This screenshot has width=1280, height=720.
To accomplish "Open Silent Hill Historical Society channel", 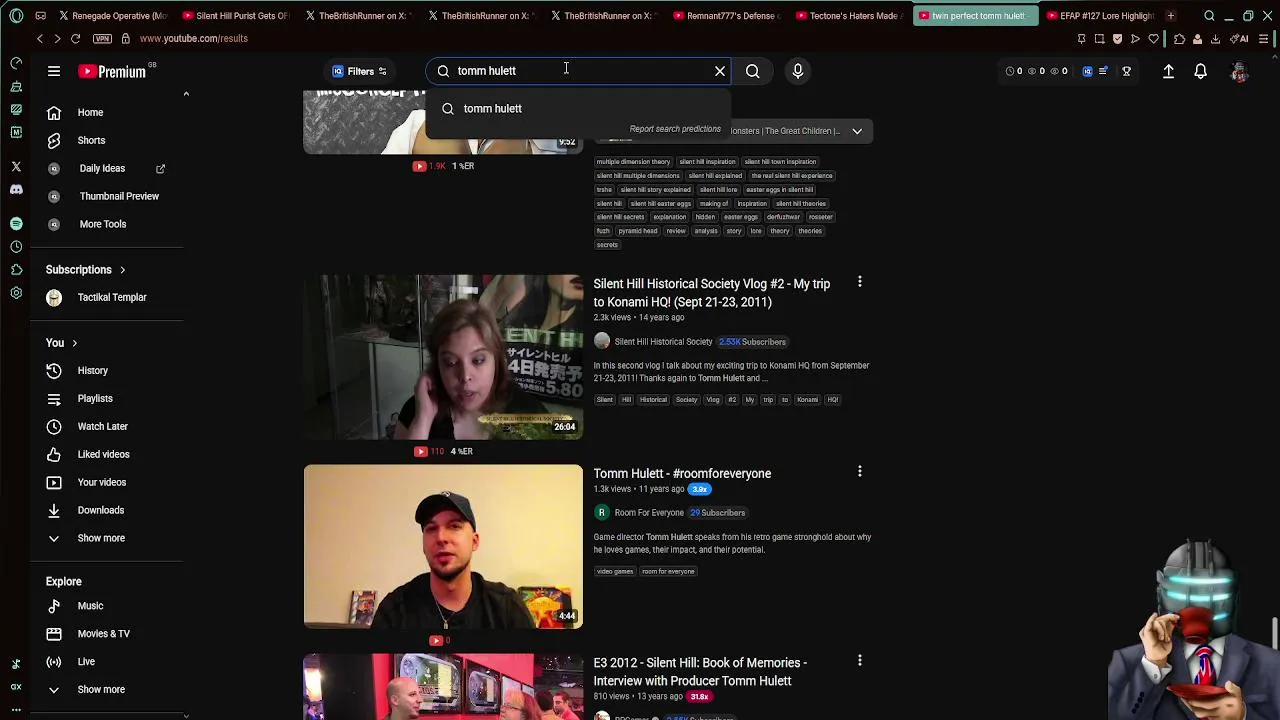I will click(x=663, y=342).
